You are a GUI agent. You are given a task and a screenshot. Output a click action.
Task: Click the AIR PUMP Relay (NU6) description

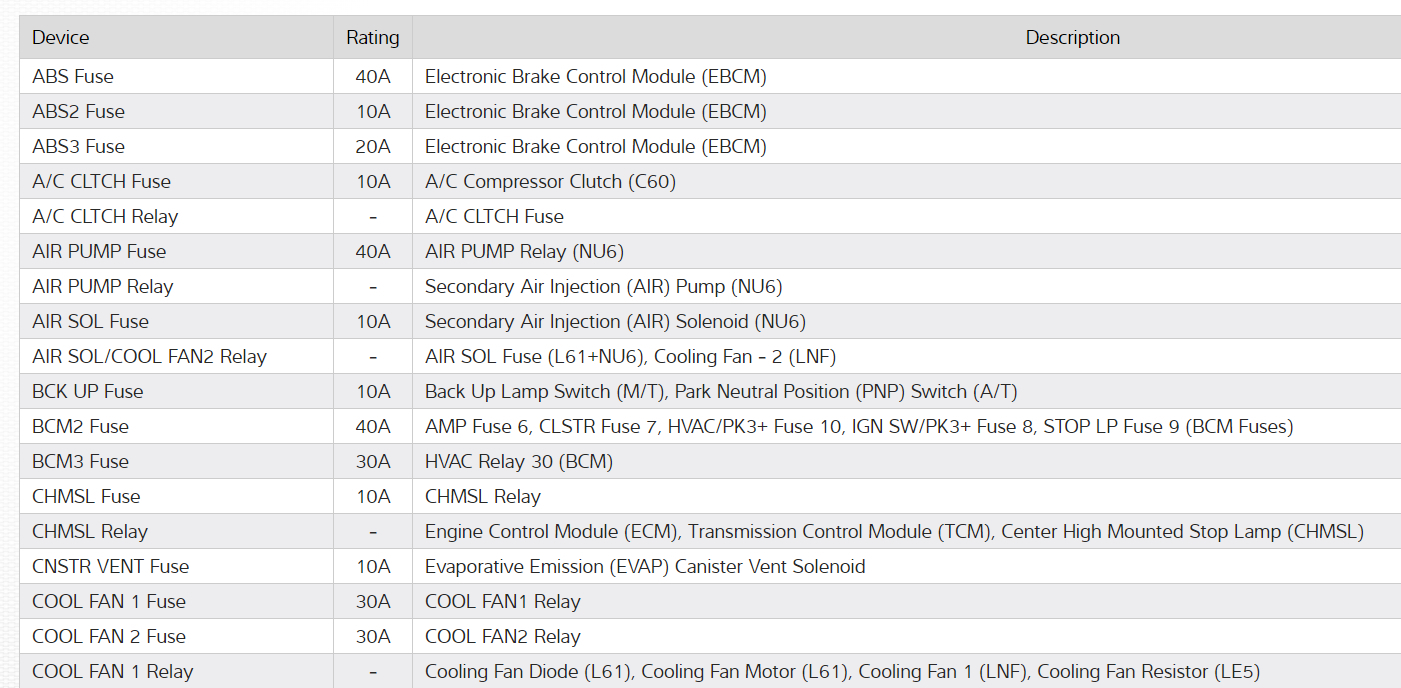point(524,251)
